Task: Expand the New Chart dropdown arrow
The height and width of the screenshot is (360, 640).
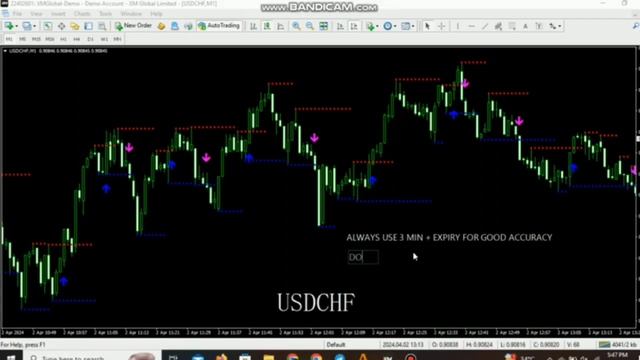Action: coord(16,26)
